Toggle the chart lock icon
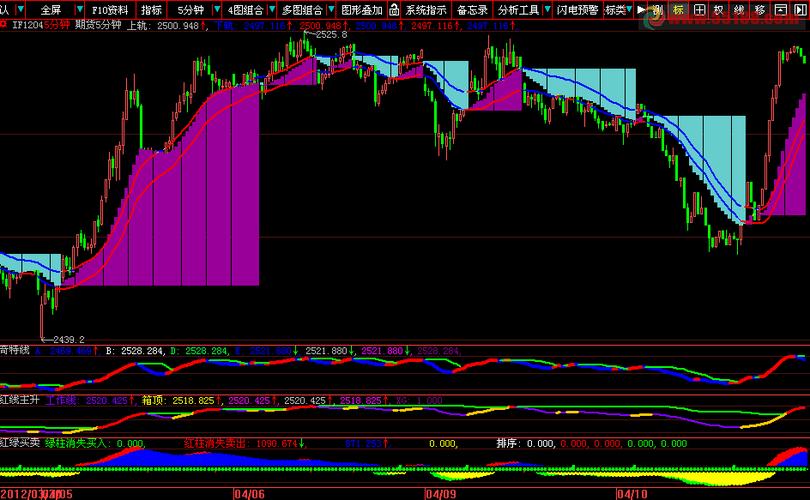 click(x=394, y=9)
